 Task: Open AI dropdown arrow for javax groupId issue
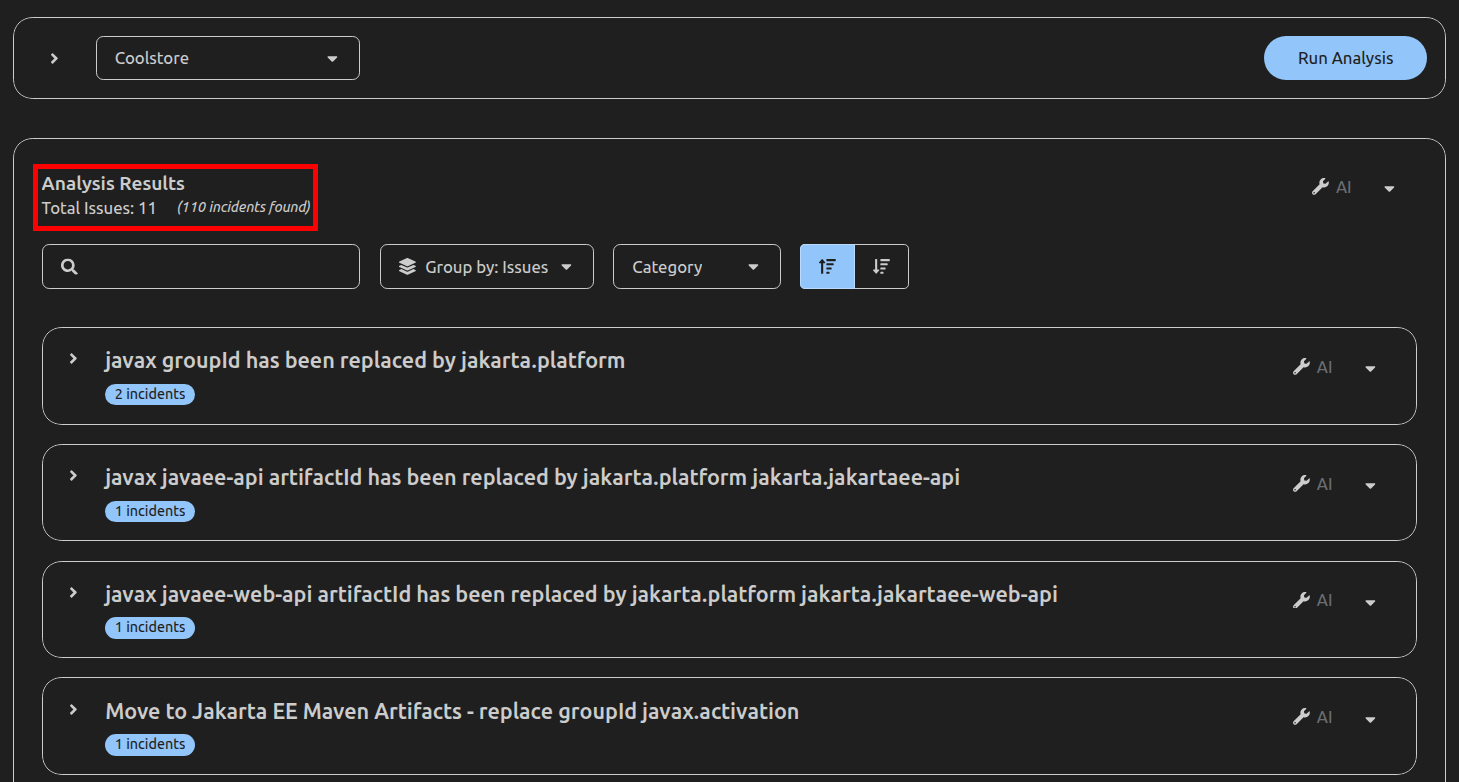pos(1370,368)
